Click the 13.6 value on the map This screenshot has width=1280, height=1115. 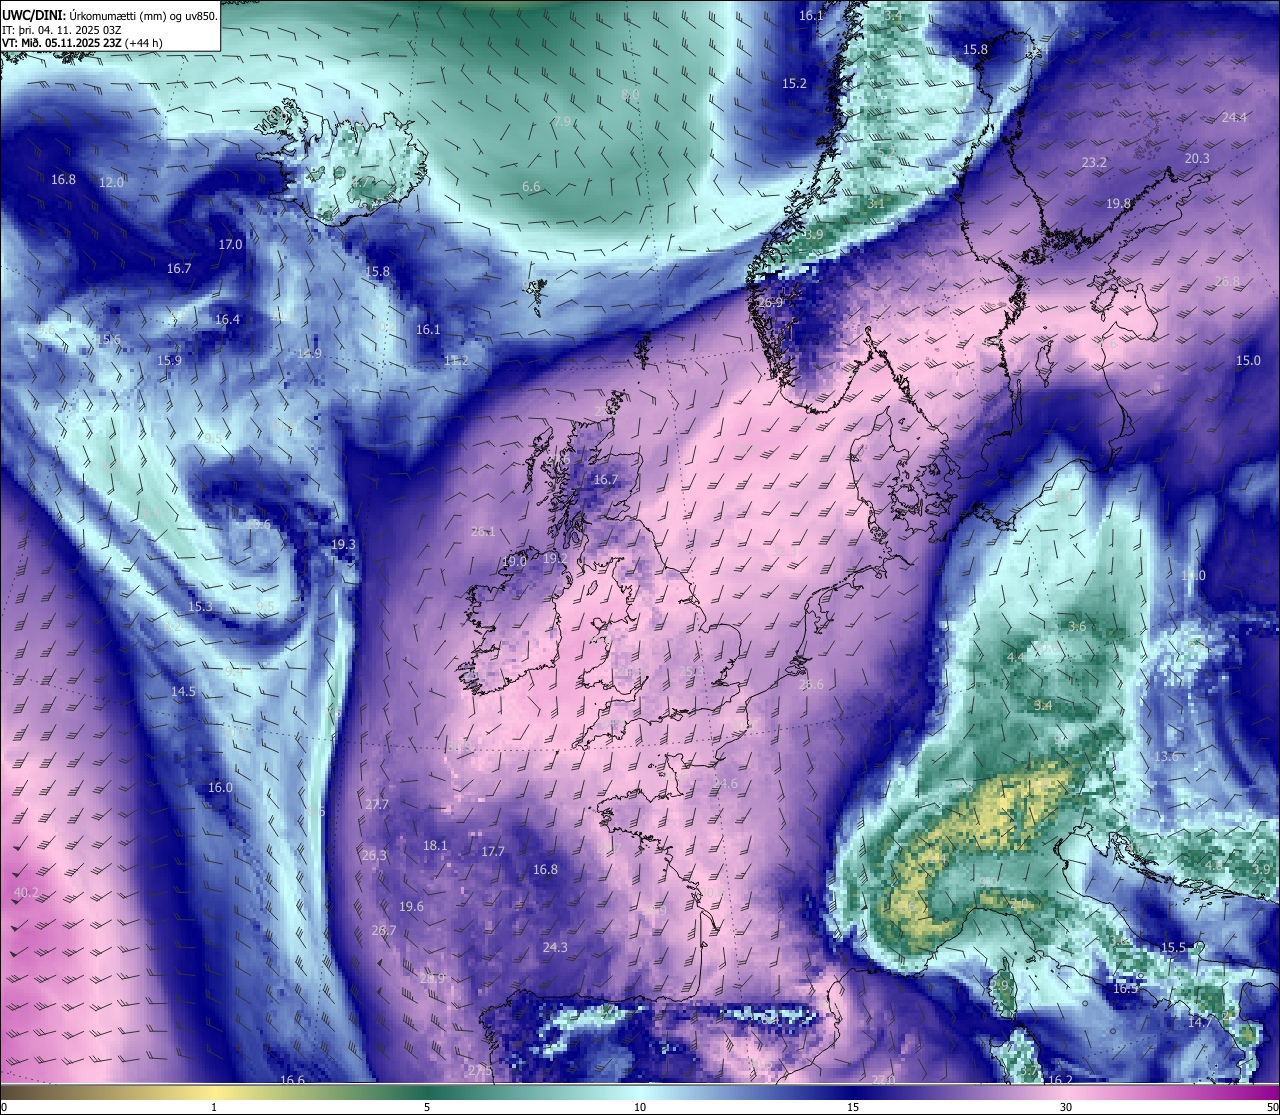pyautogui.click(x=1166, y=757)
